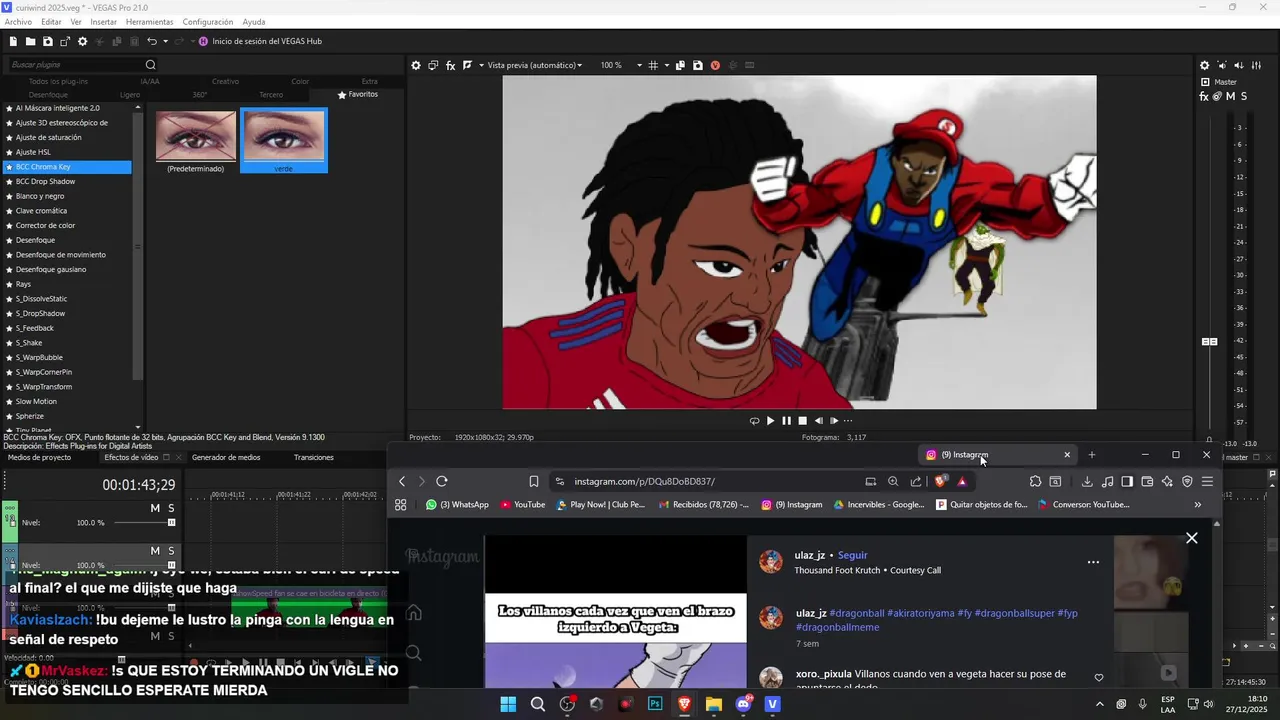This screenshot has width=1280, height=720.
Task: Click the plugin search magnifier icon
Action: [151, 65]
